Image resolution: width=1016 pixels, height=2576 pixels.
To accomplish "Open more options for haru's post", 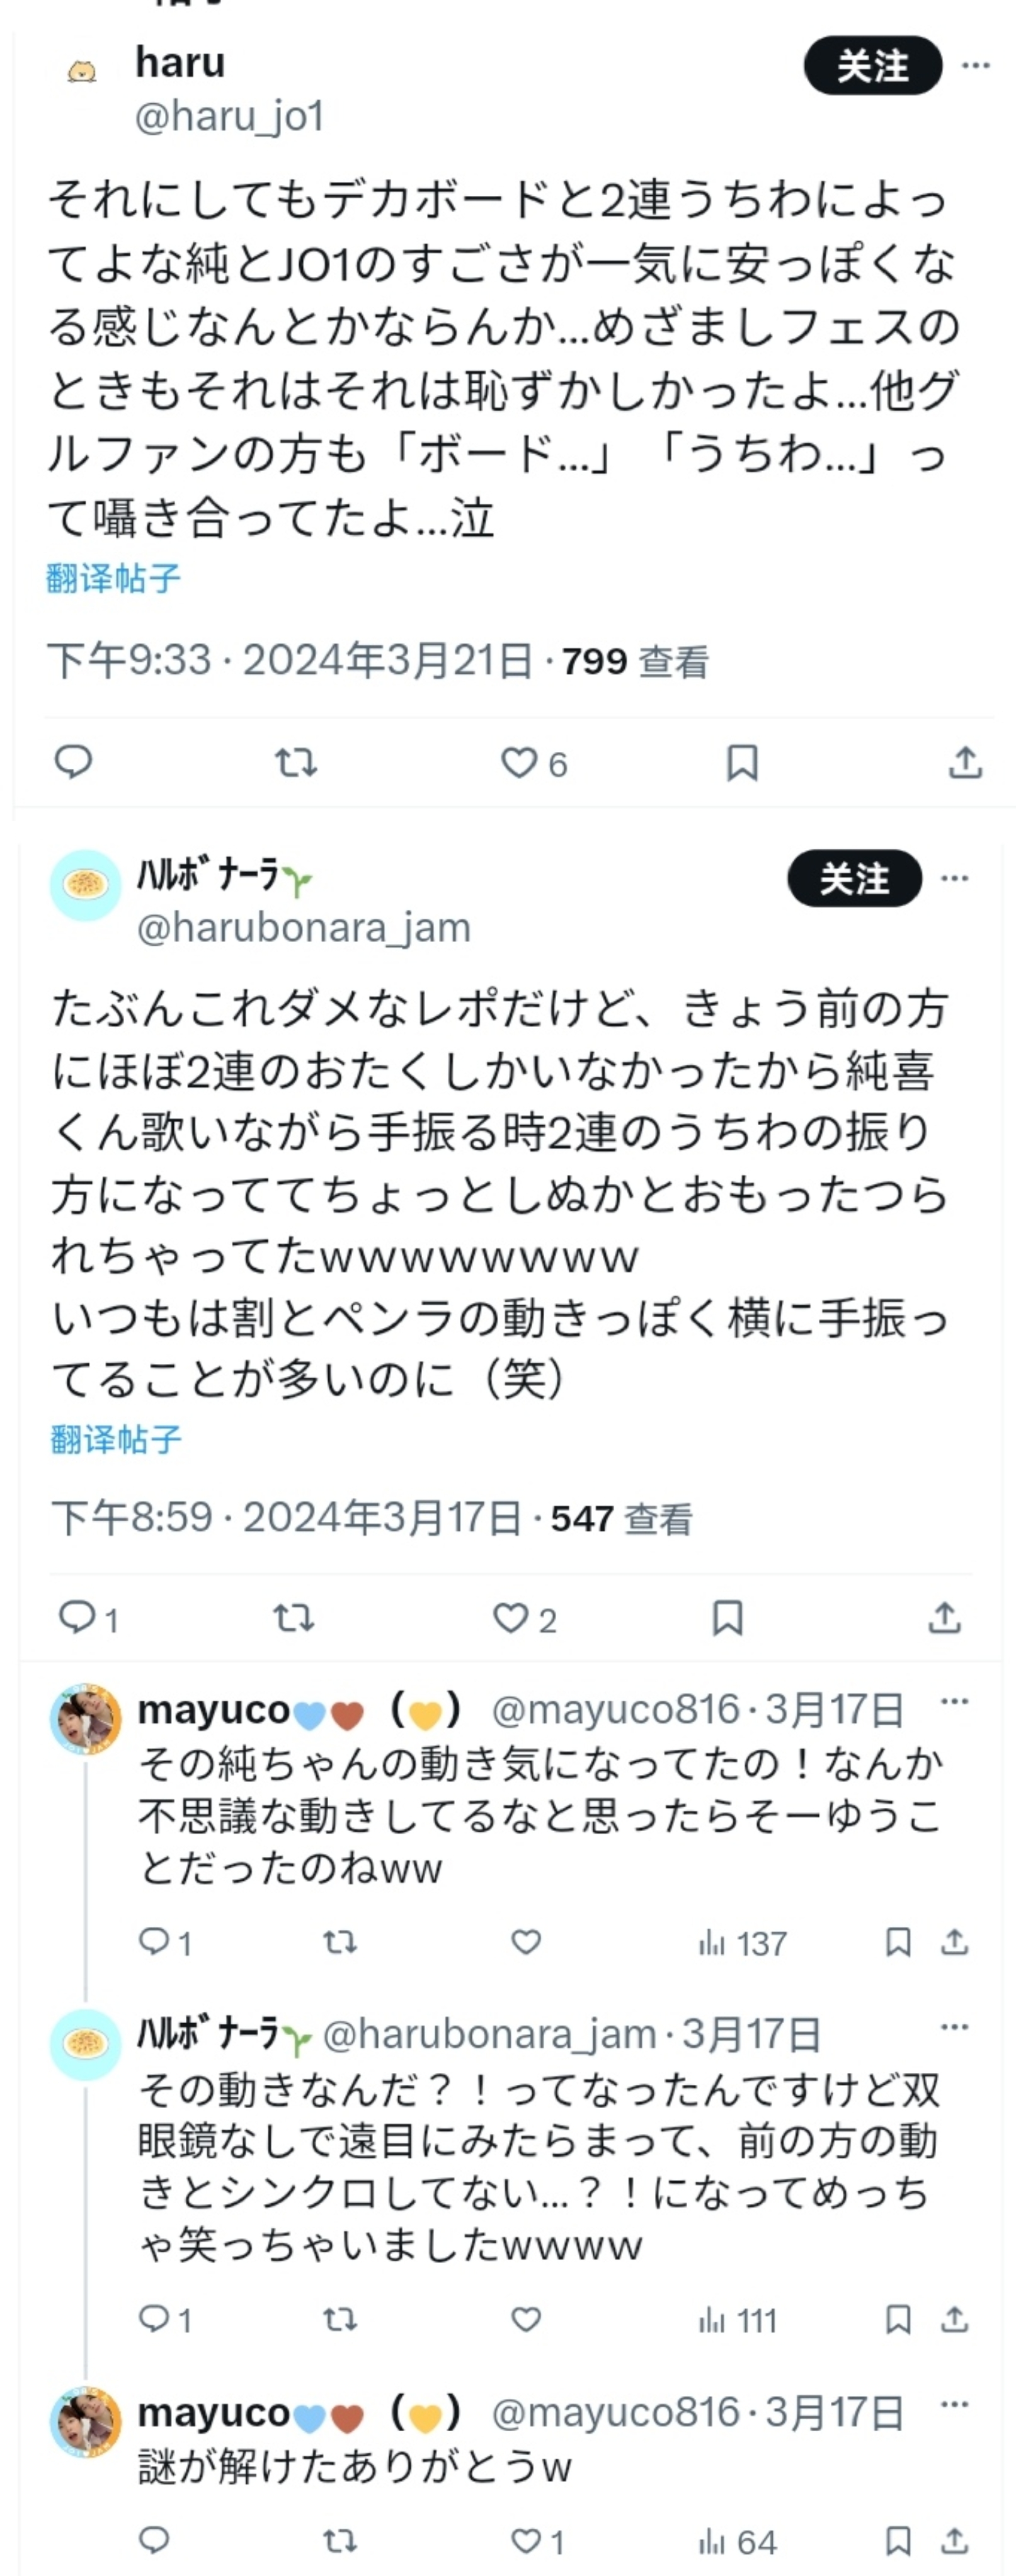I will [975, 66].
